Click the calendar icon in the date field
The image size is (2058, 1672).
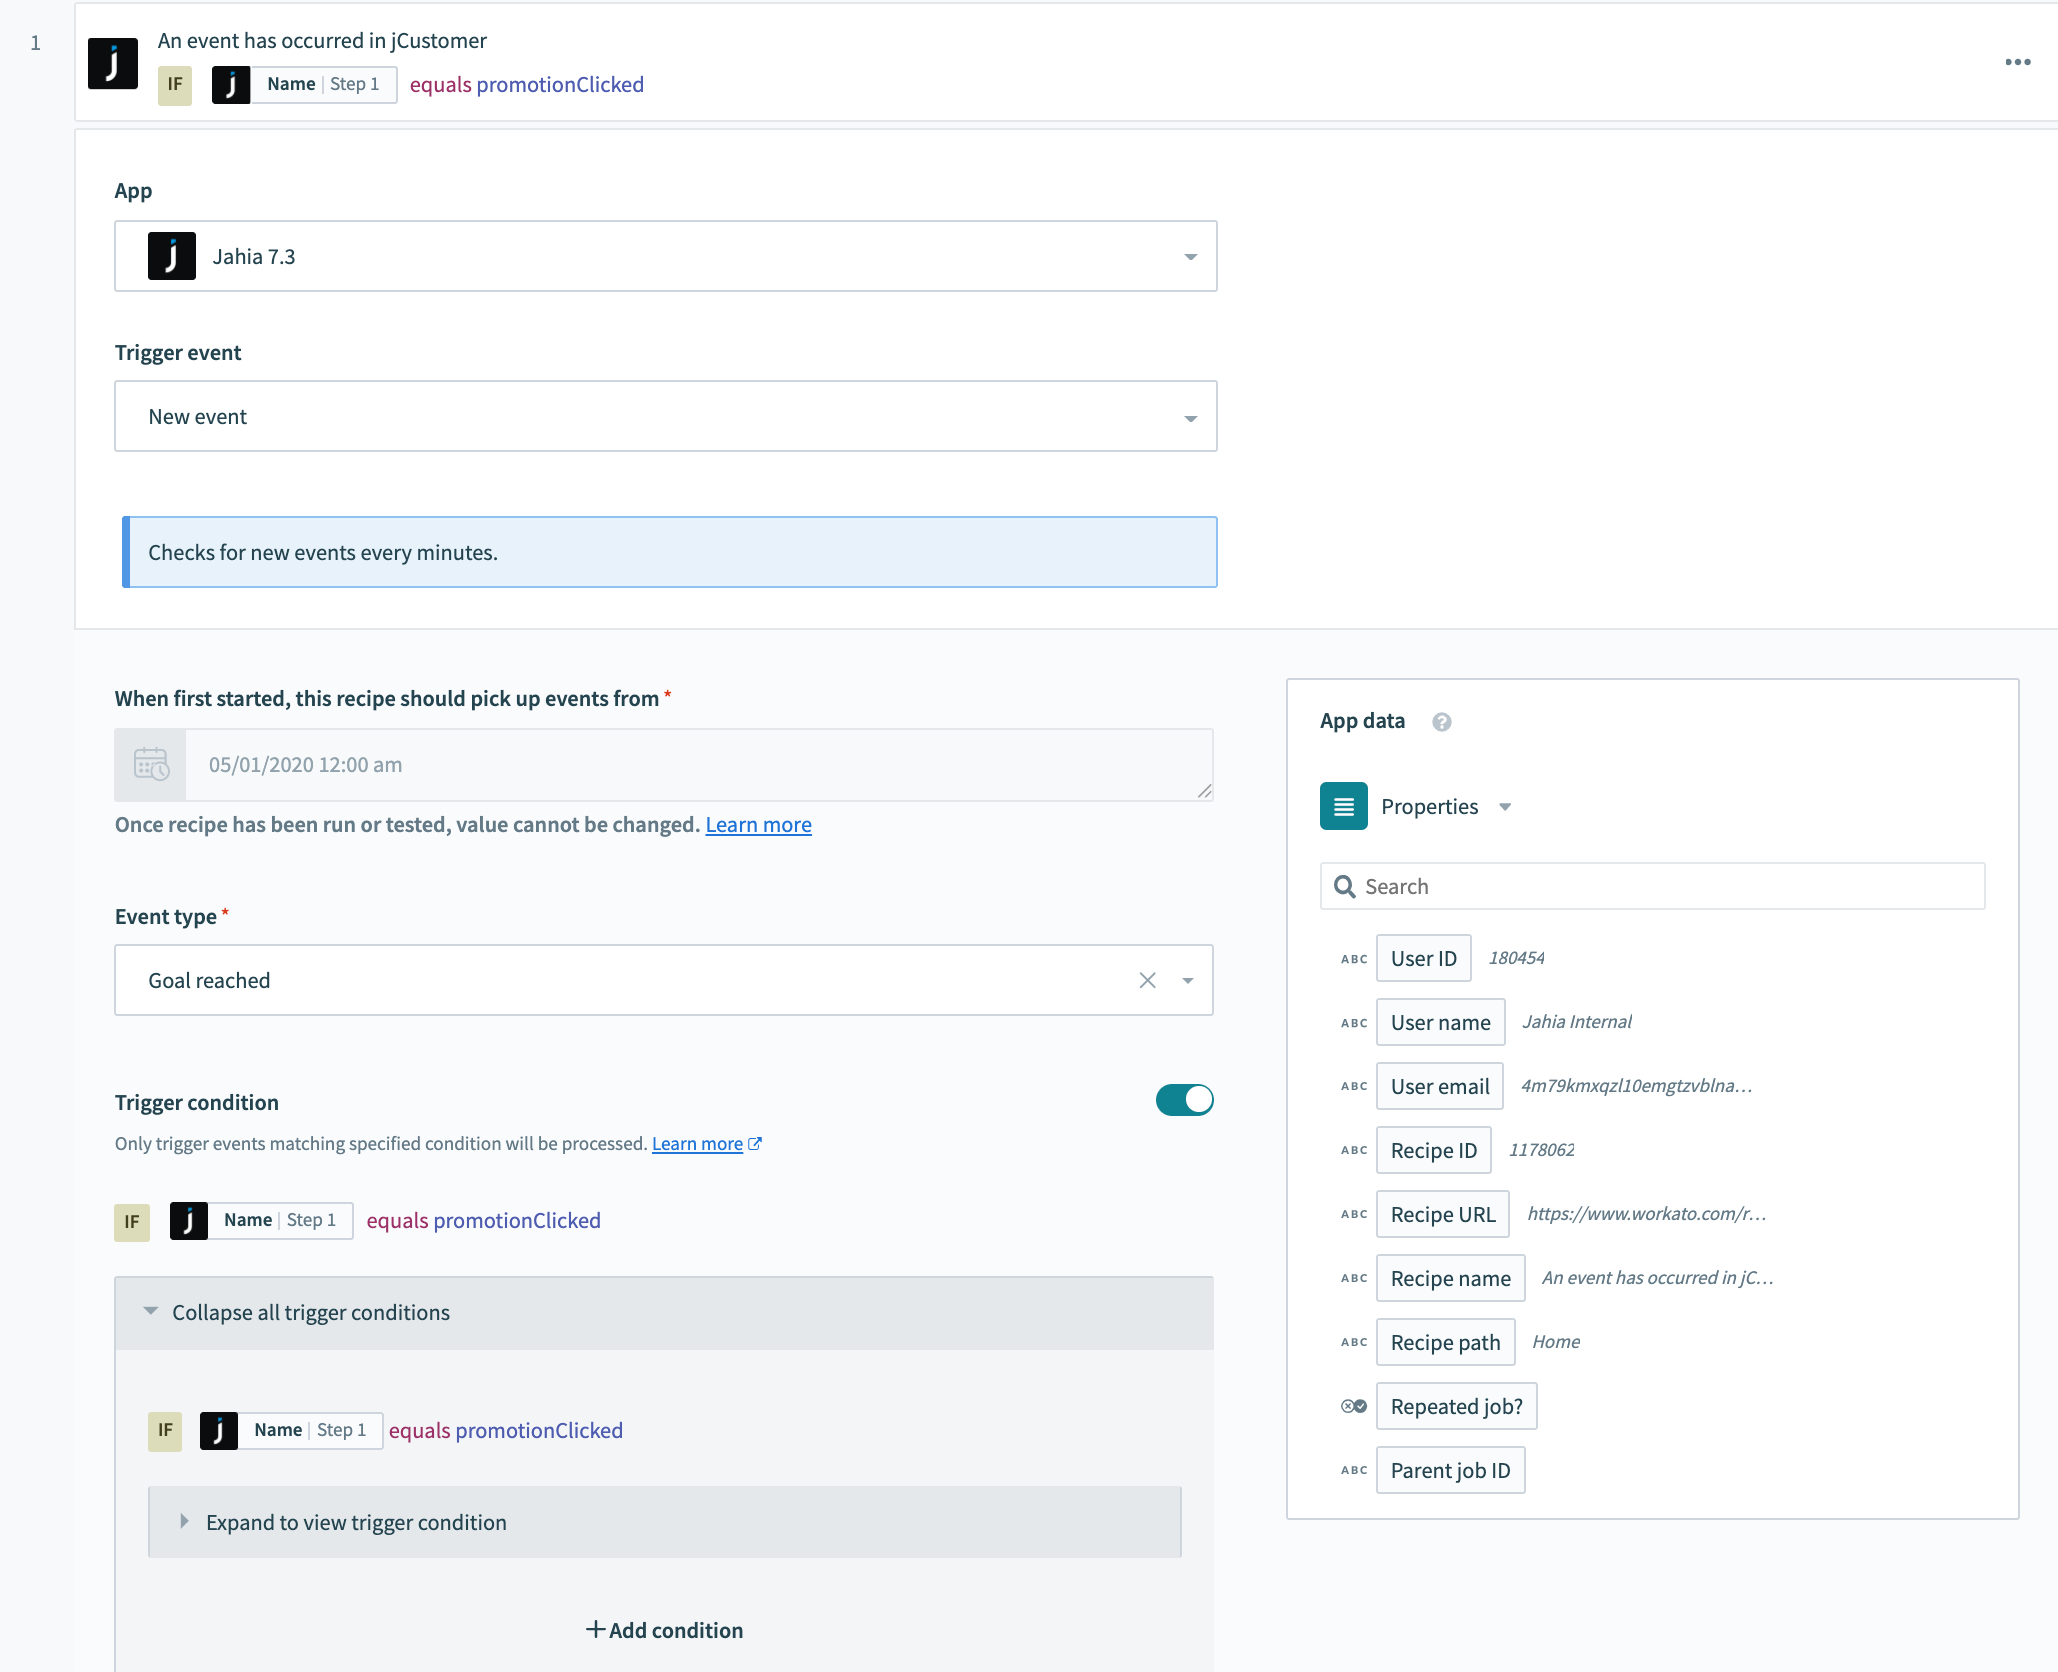coord(151,764)
